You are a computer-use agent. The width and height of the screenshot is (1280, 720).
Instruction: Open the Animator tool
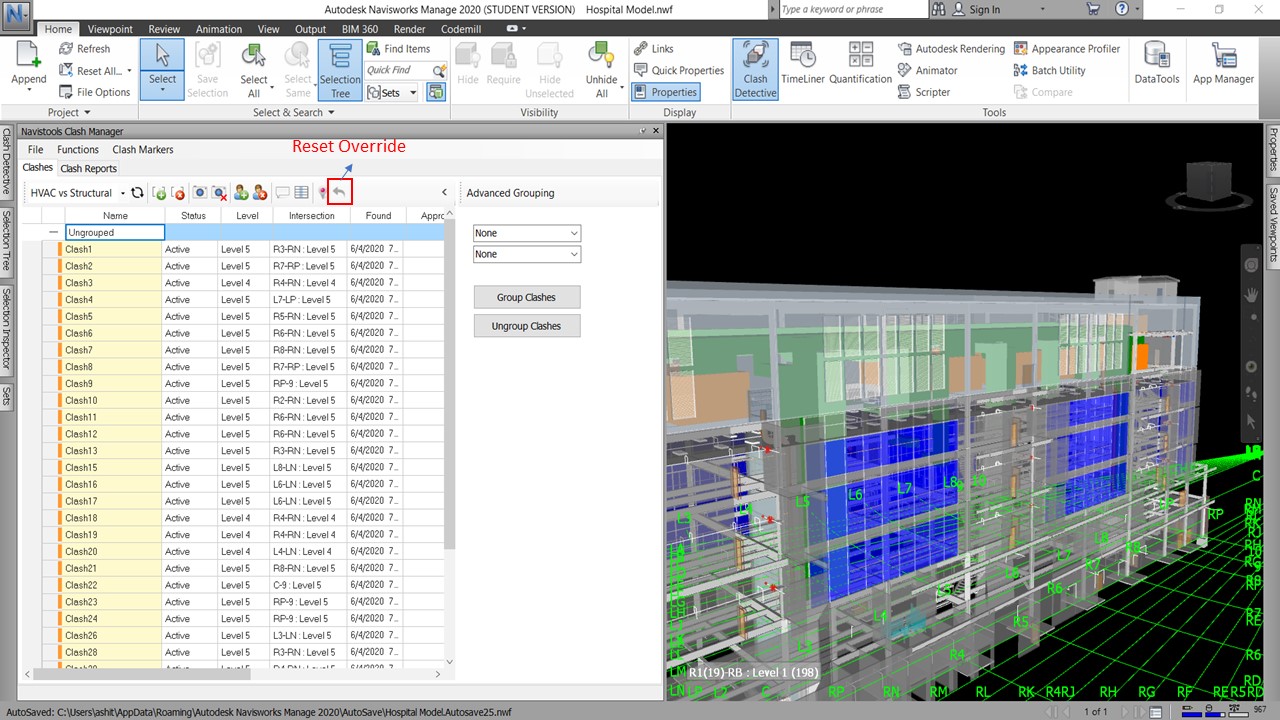click(927, 70)
